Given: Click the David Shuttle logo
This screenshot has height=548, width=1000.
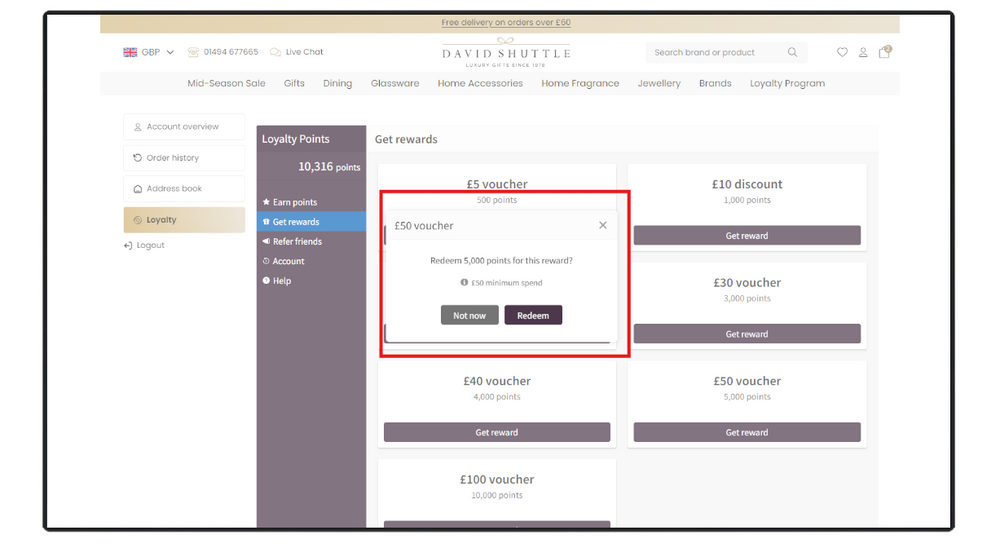Looking at the screenshot, I should click(x=506, y=53).
